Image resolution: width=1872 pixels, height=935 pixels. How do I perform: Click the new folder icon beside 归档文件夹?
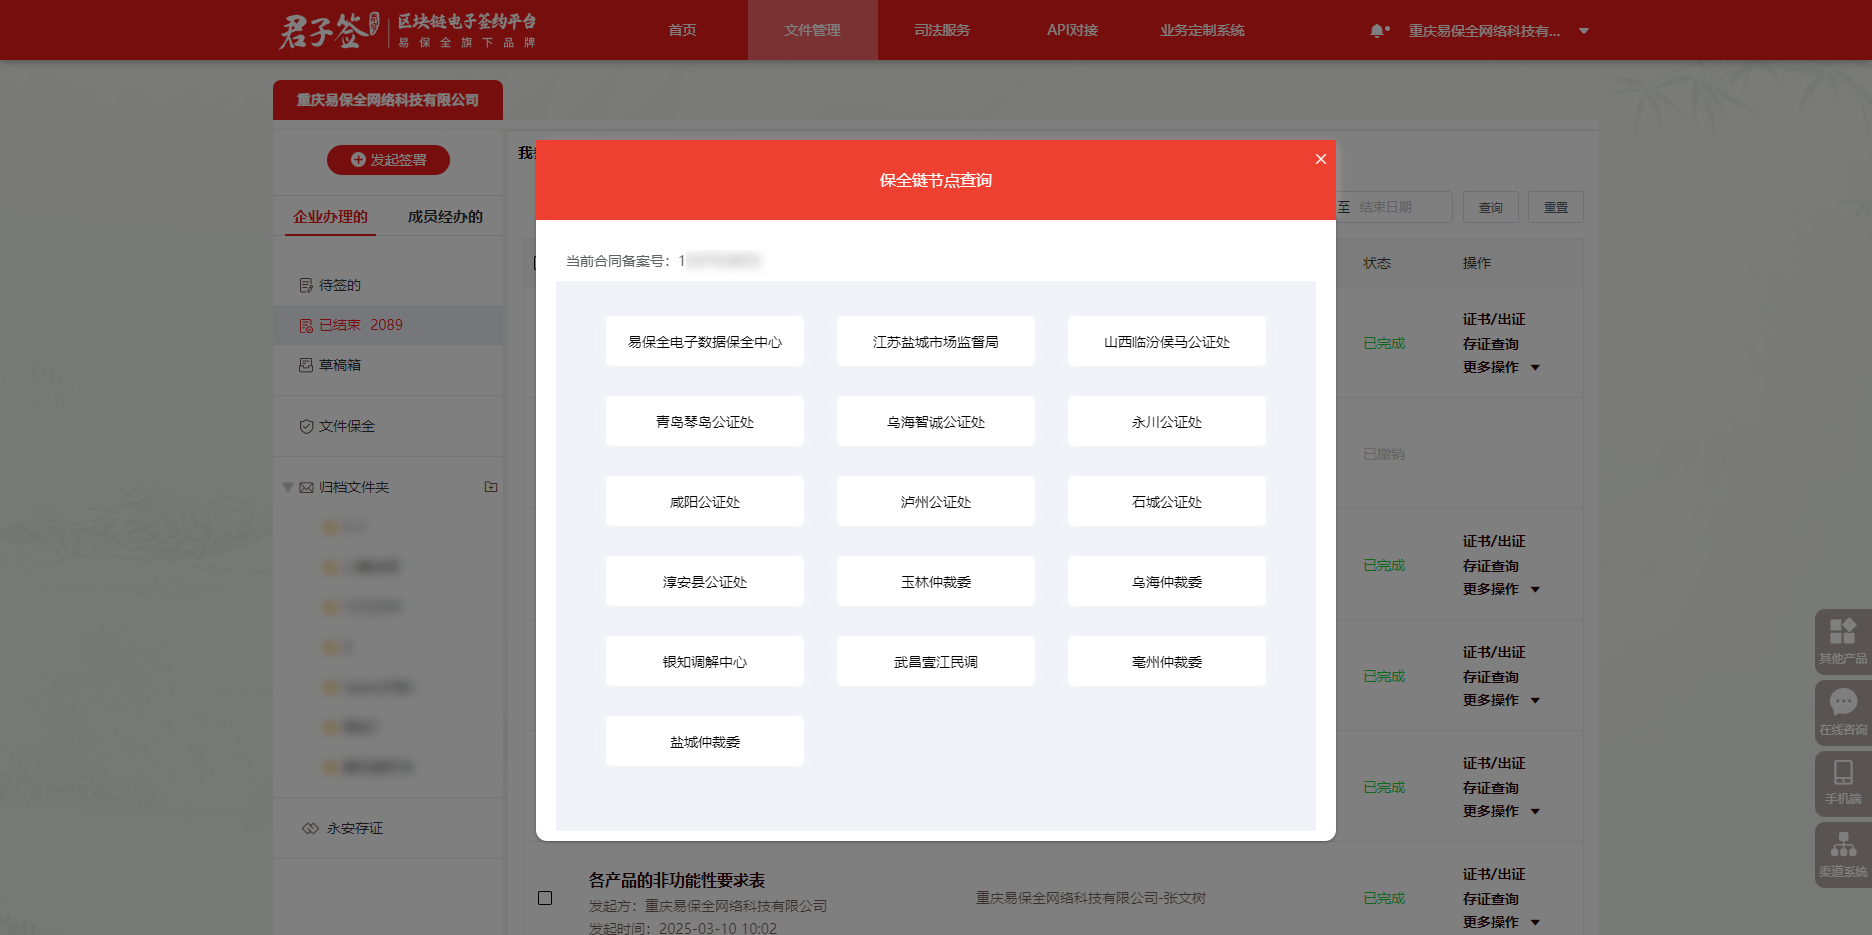pos(491,487)
